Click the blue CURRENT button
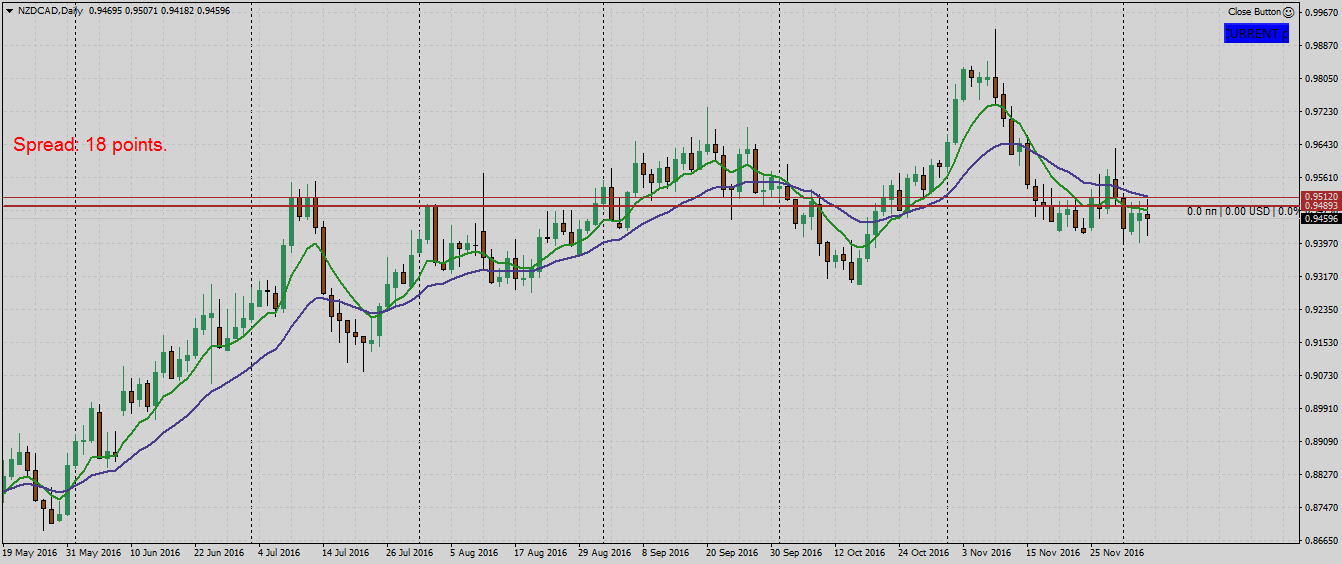This screenshot has width=1342, height=564. [1256, 33]
